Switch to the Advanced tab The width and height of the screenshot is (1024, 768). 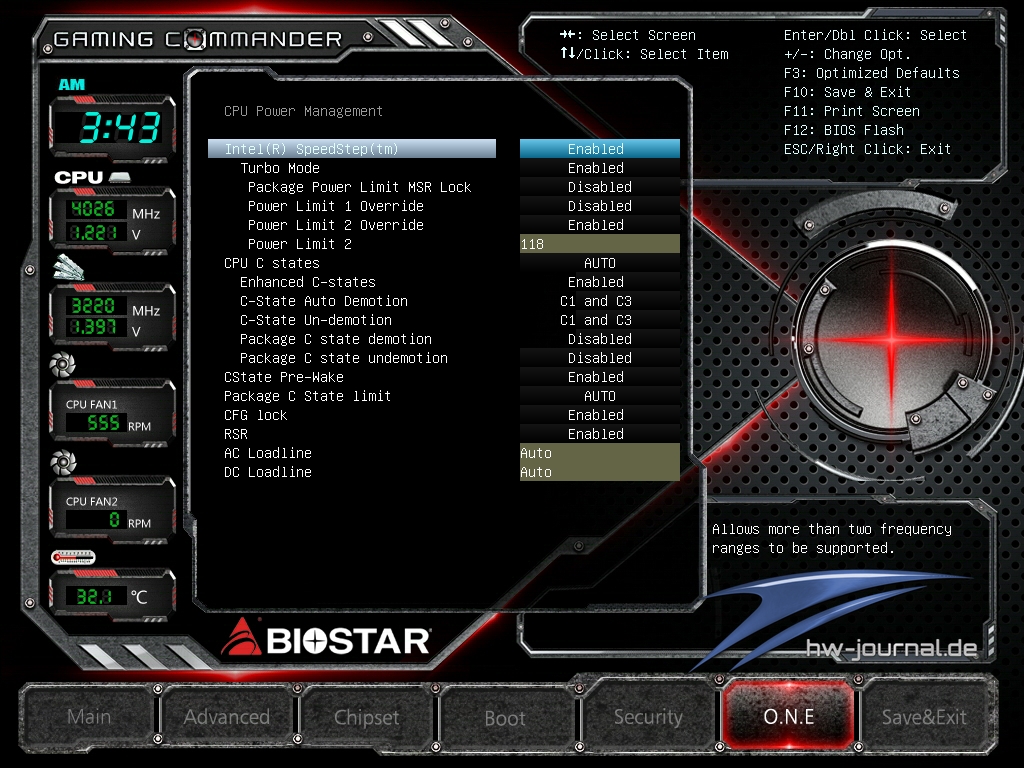pos(227,716)
